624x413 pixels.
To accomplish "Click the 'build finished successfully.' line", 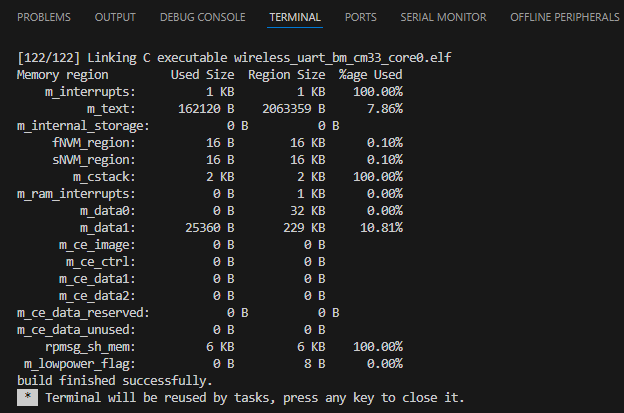I will [x=114, y=381].
